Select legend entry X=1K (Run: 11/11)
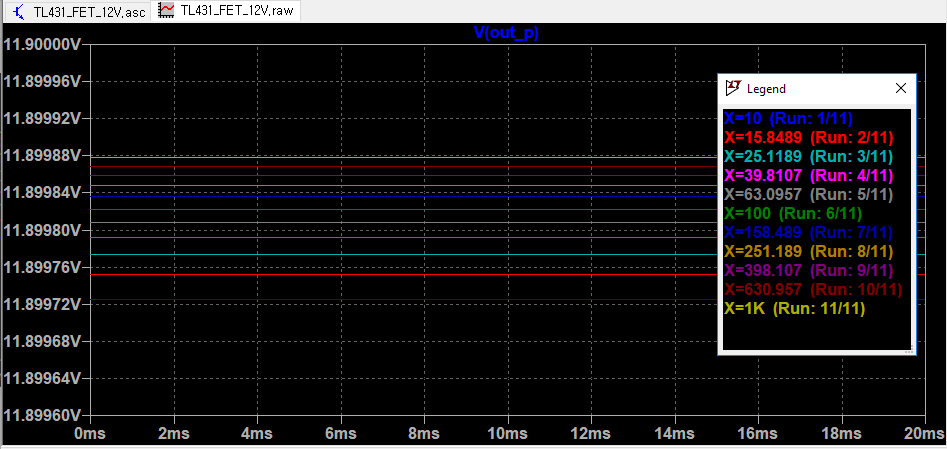The height and width of the screenshot is (449, 947). (x=794, y=308)
